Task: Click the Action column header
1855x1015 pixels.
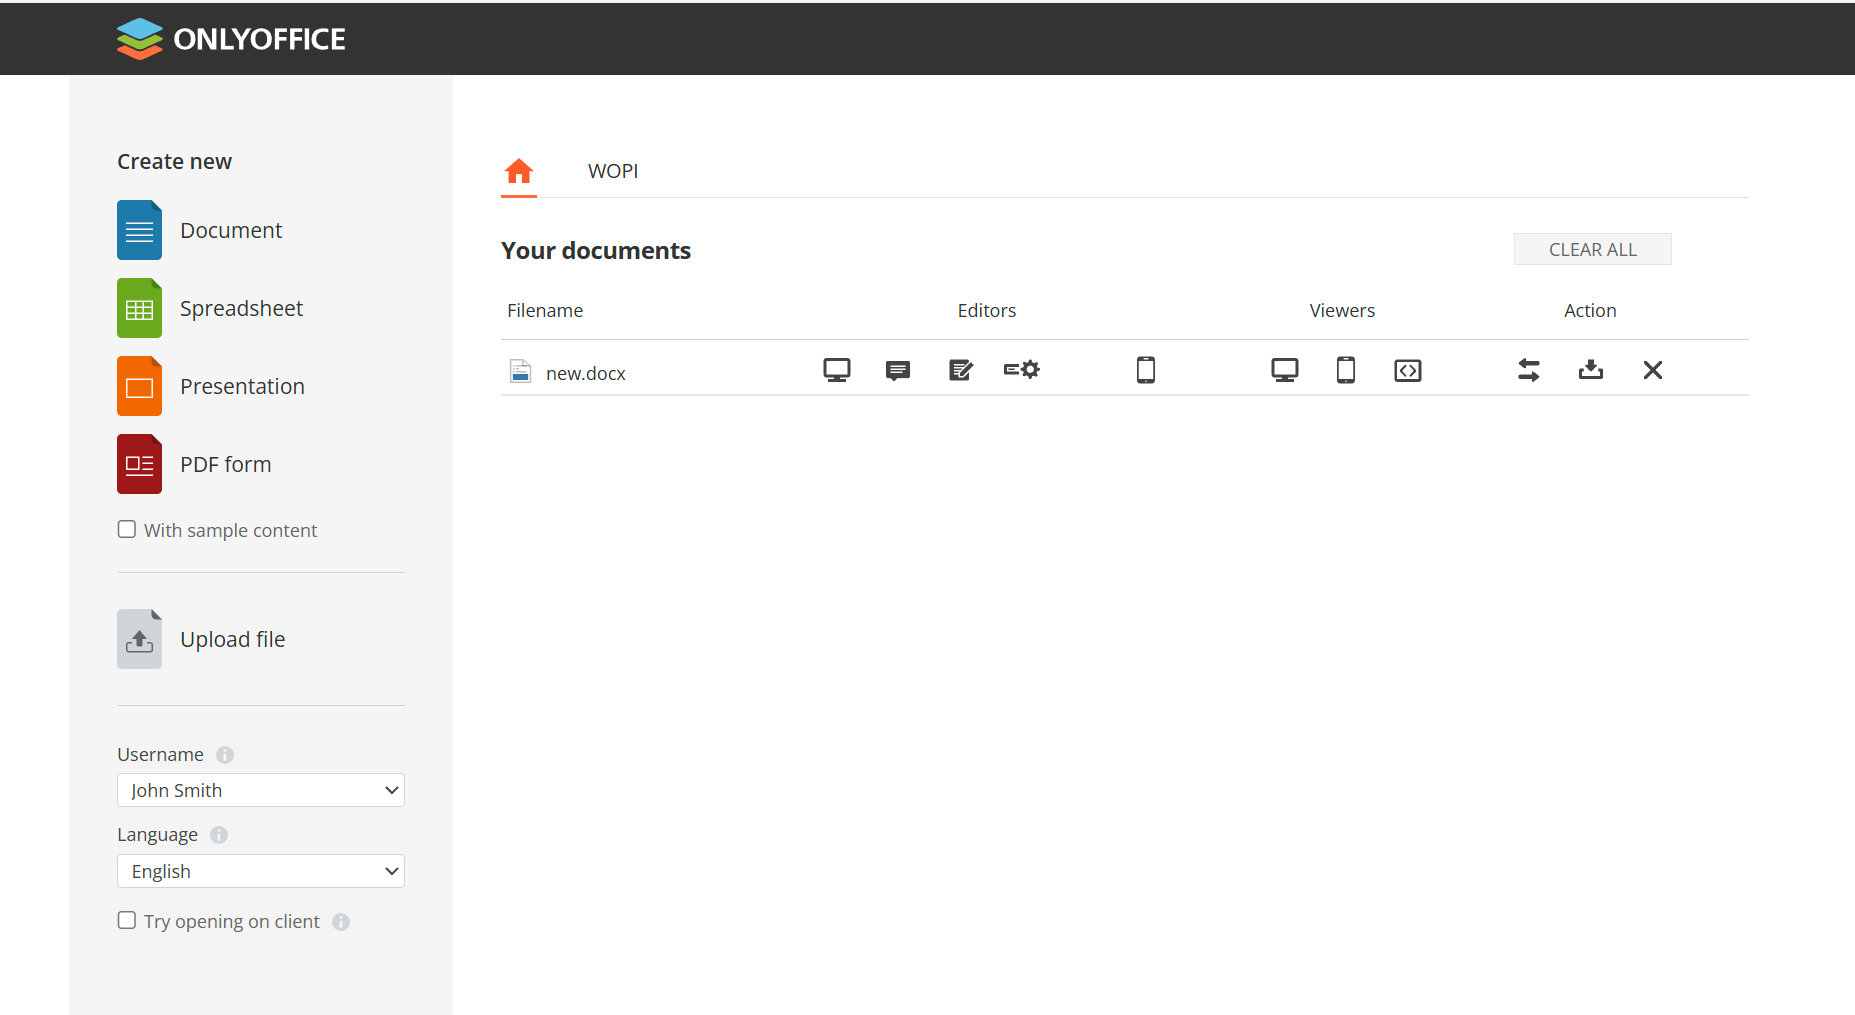Action: click(x=1590, y=310)
